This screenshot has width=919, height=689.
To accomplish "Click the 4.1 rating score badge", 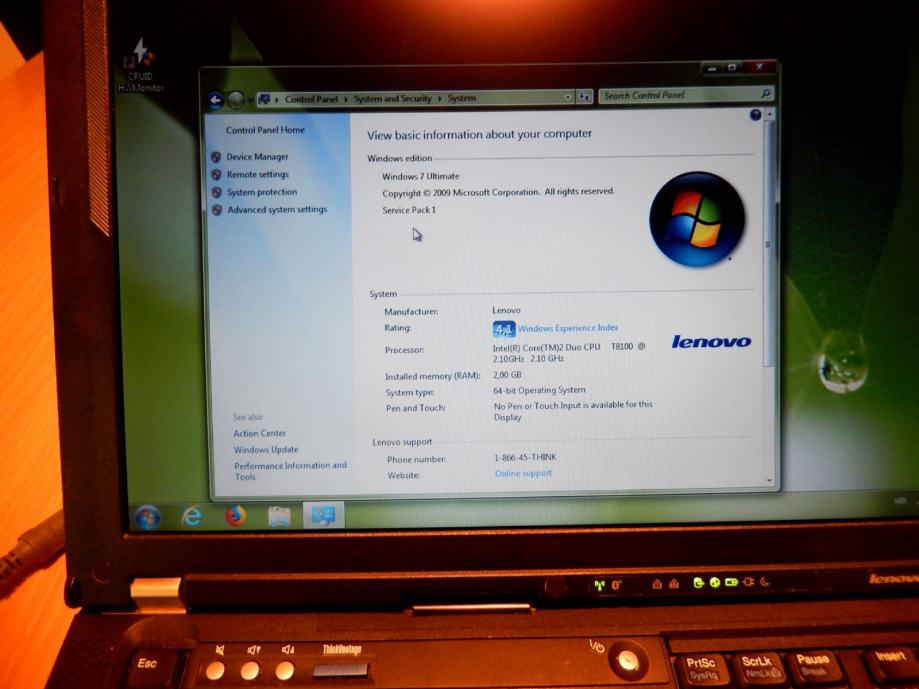I will pyautogui.click(x=503, y=329).
